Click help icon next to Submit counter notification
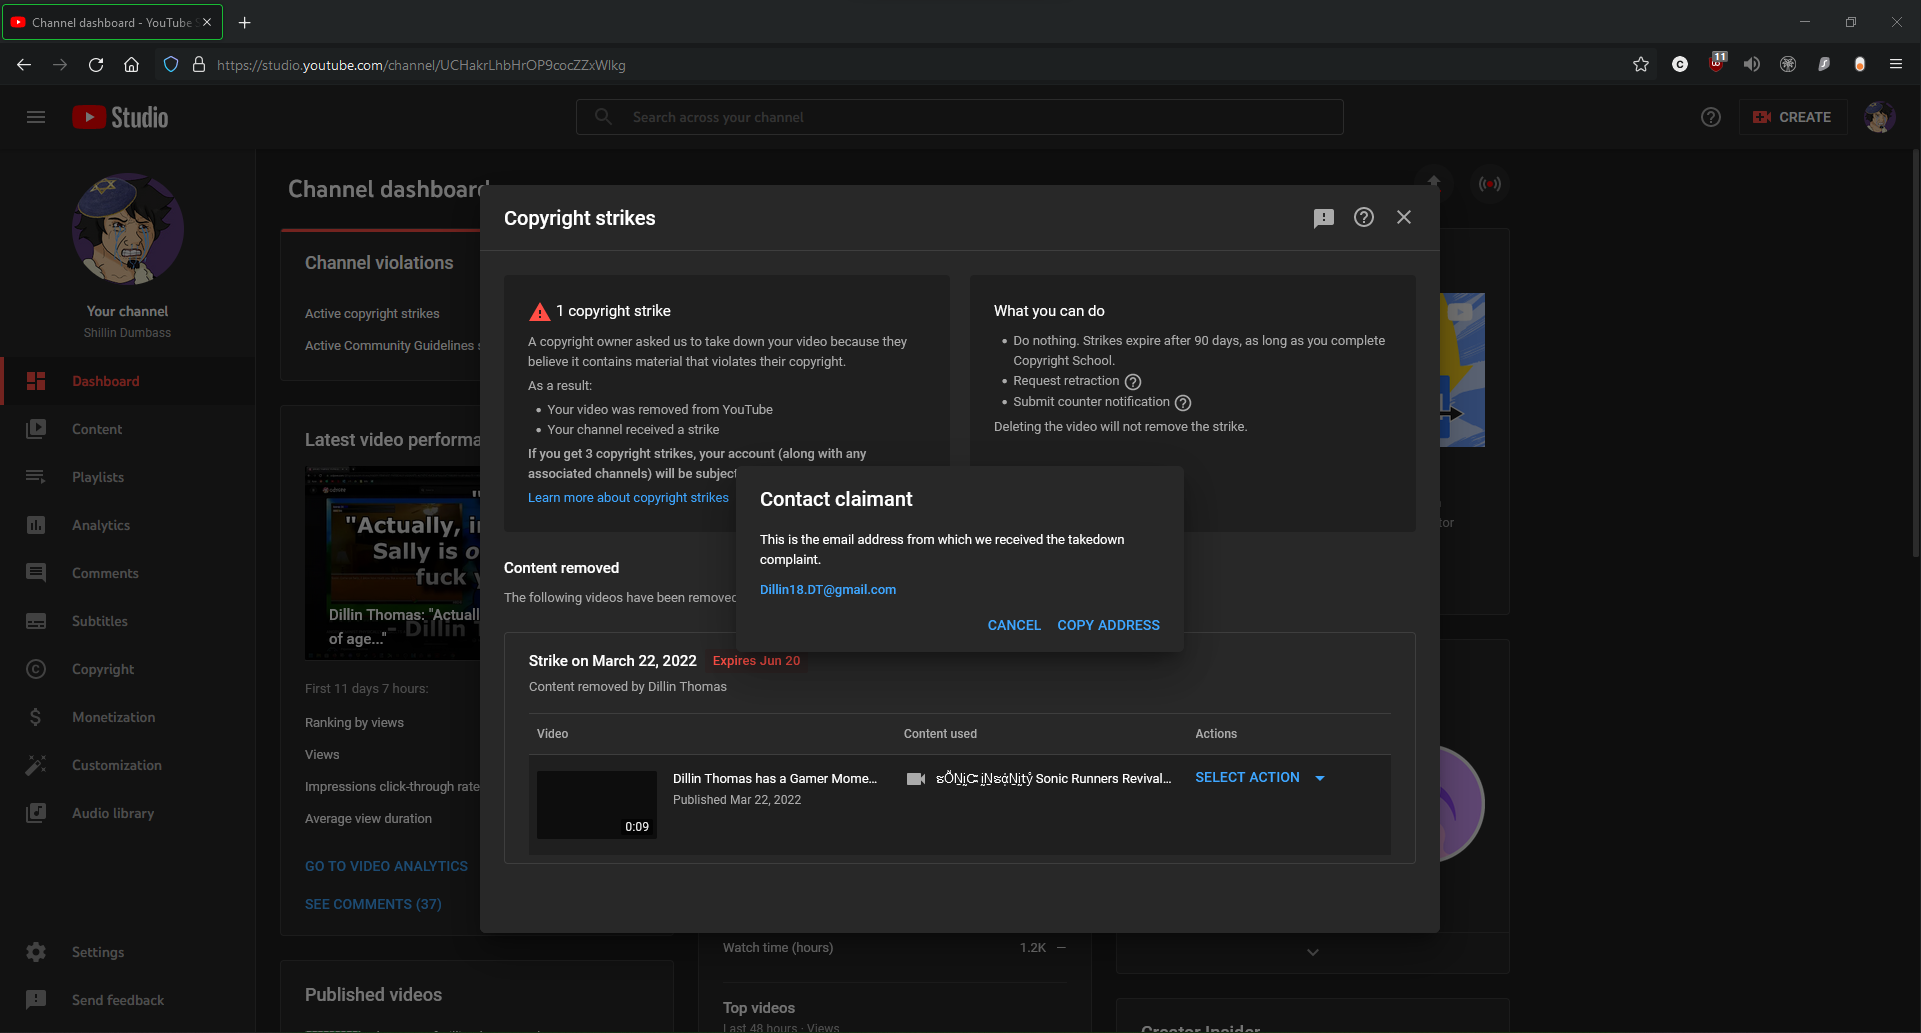 1183,403
